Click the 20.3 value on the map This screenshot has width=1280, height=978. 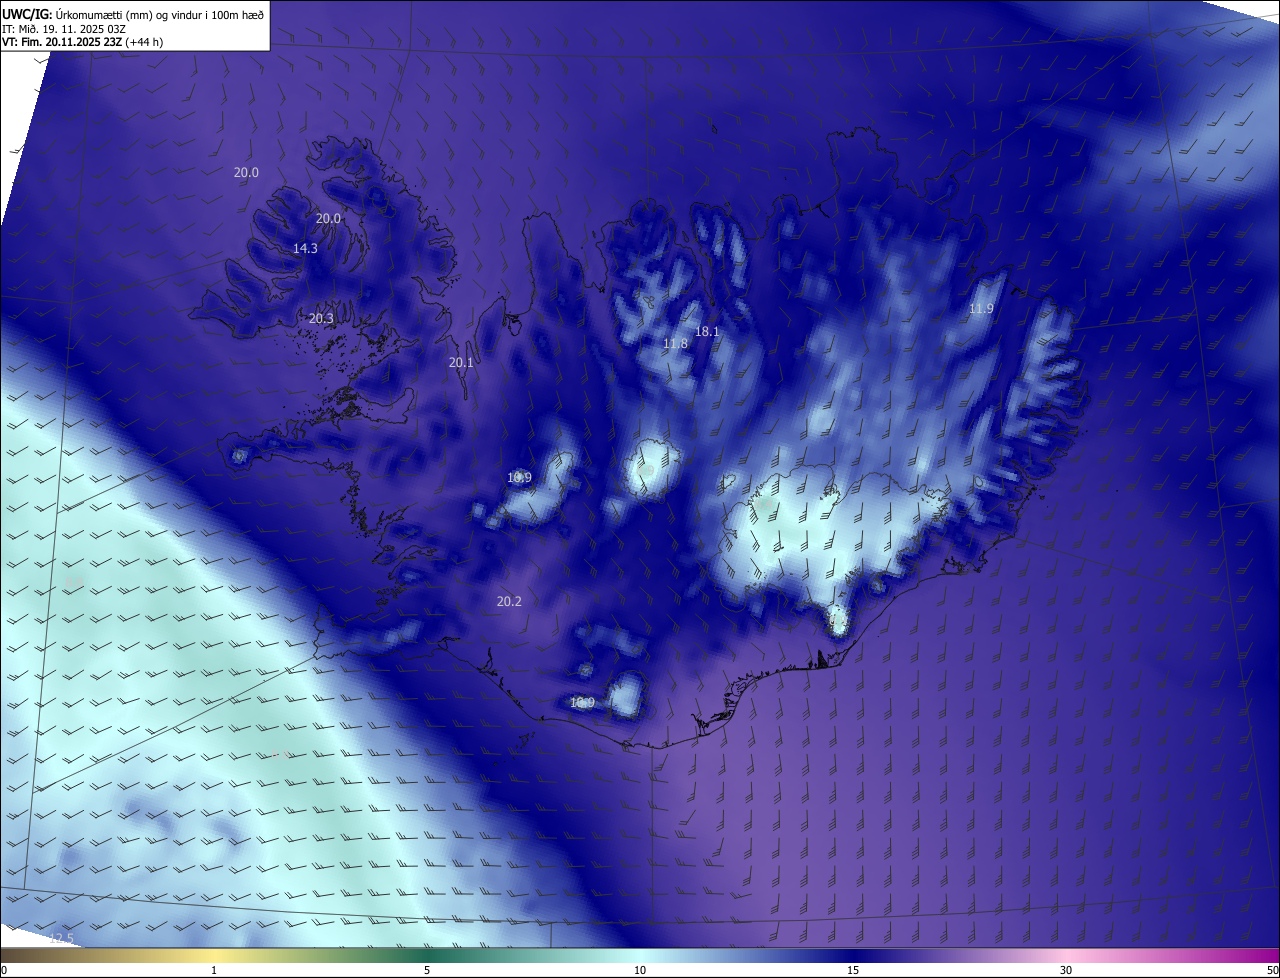click(x=321, y=318)
